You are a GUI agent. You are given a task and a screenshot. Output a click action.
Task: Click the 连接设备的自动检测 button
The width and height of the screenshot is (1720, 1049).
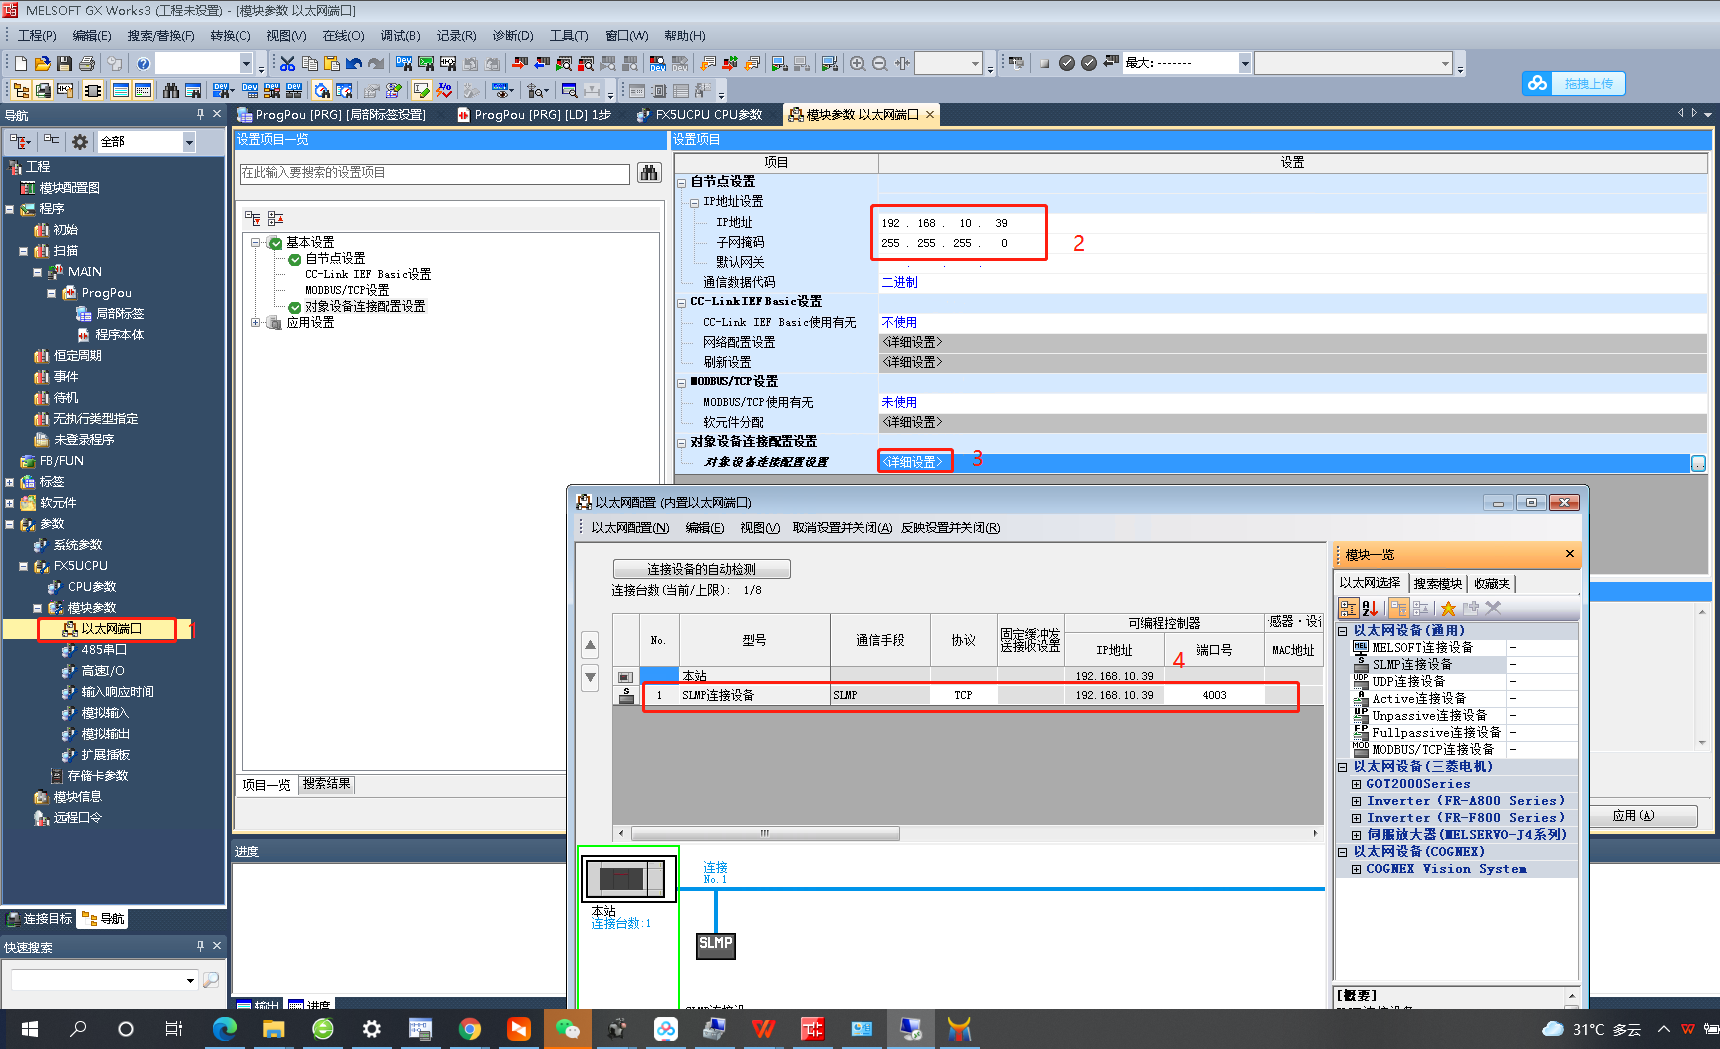(701, 569)
